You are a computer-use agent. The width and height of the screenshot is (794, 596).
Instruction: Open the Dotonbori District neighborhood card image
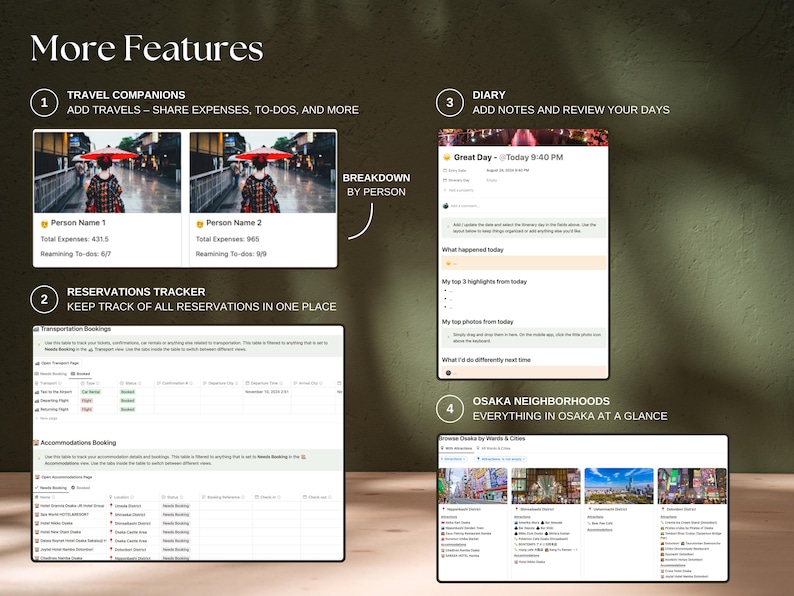click(x=692, y=486)
